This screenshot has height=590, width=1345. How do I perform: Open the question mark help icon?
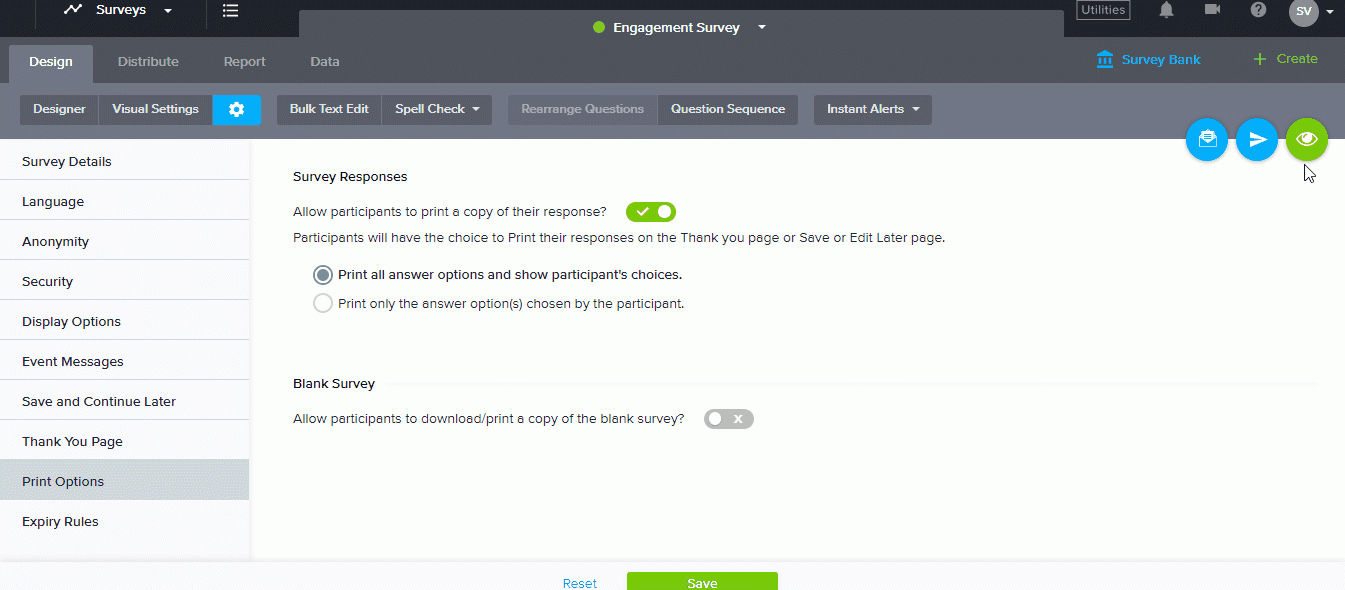1258,10
